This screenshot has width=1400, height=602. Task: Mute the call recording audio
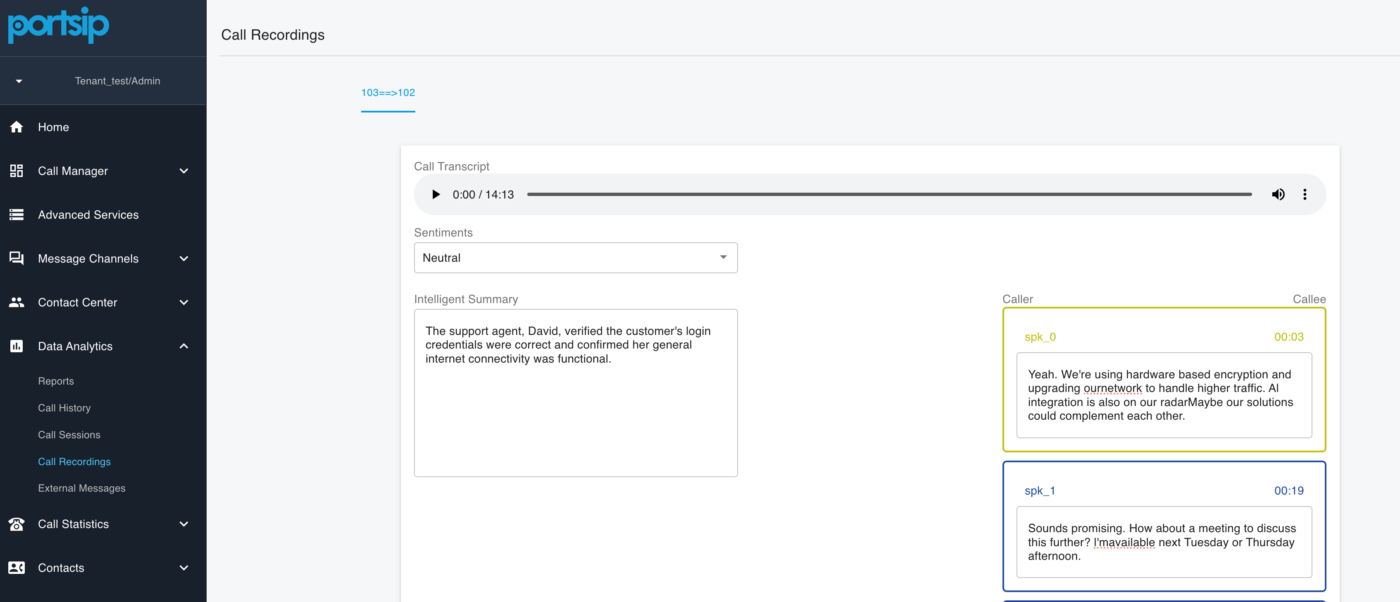click(x=1278, y=194)
